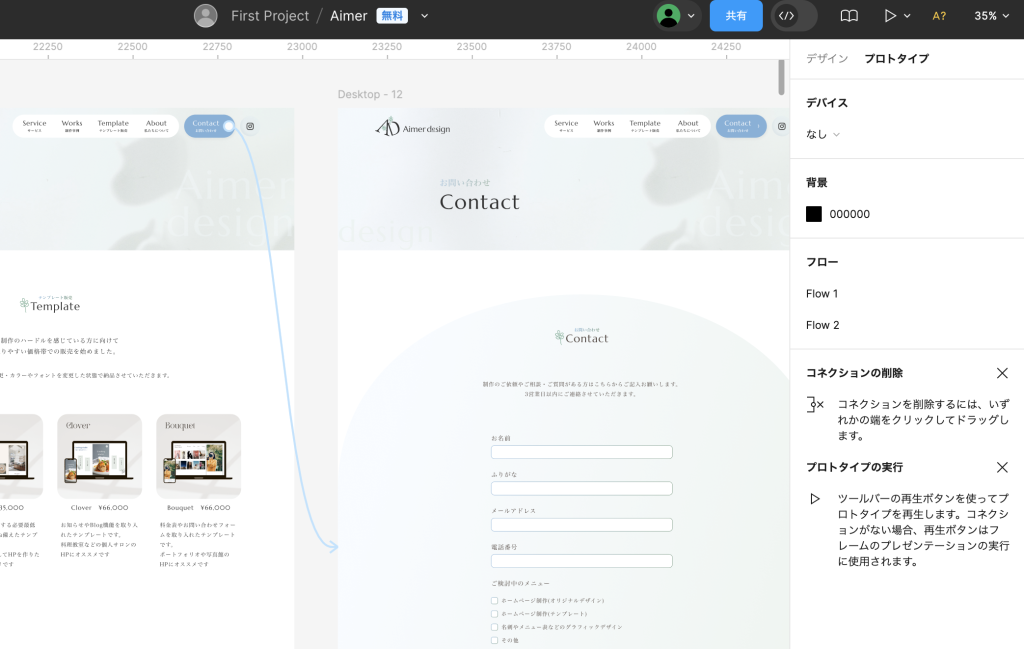Viewport: 1024px width, 649px height.
Task: Click the user avatar in top bar
Action: 205,16
